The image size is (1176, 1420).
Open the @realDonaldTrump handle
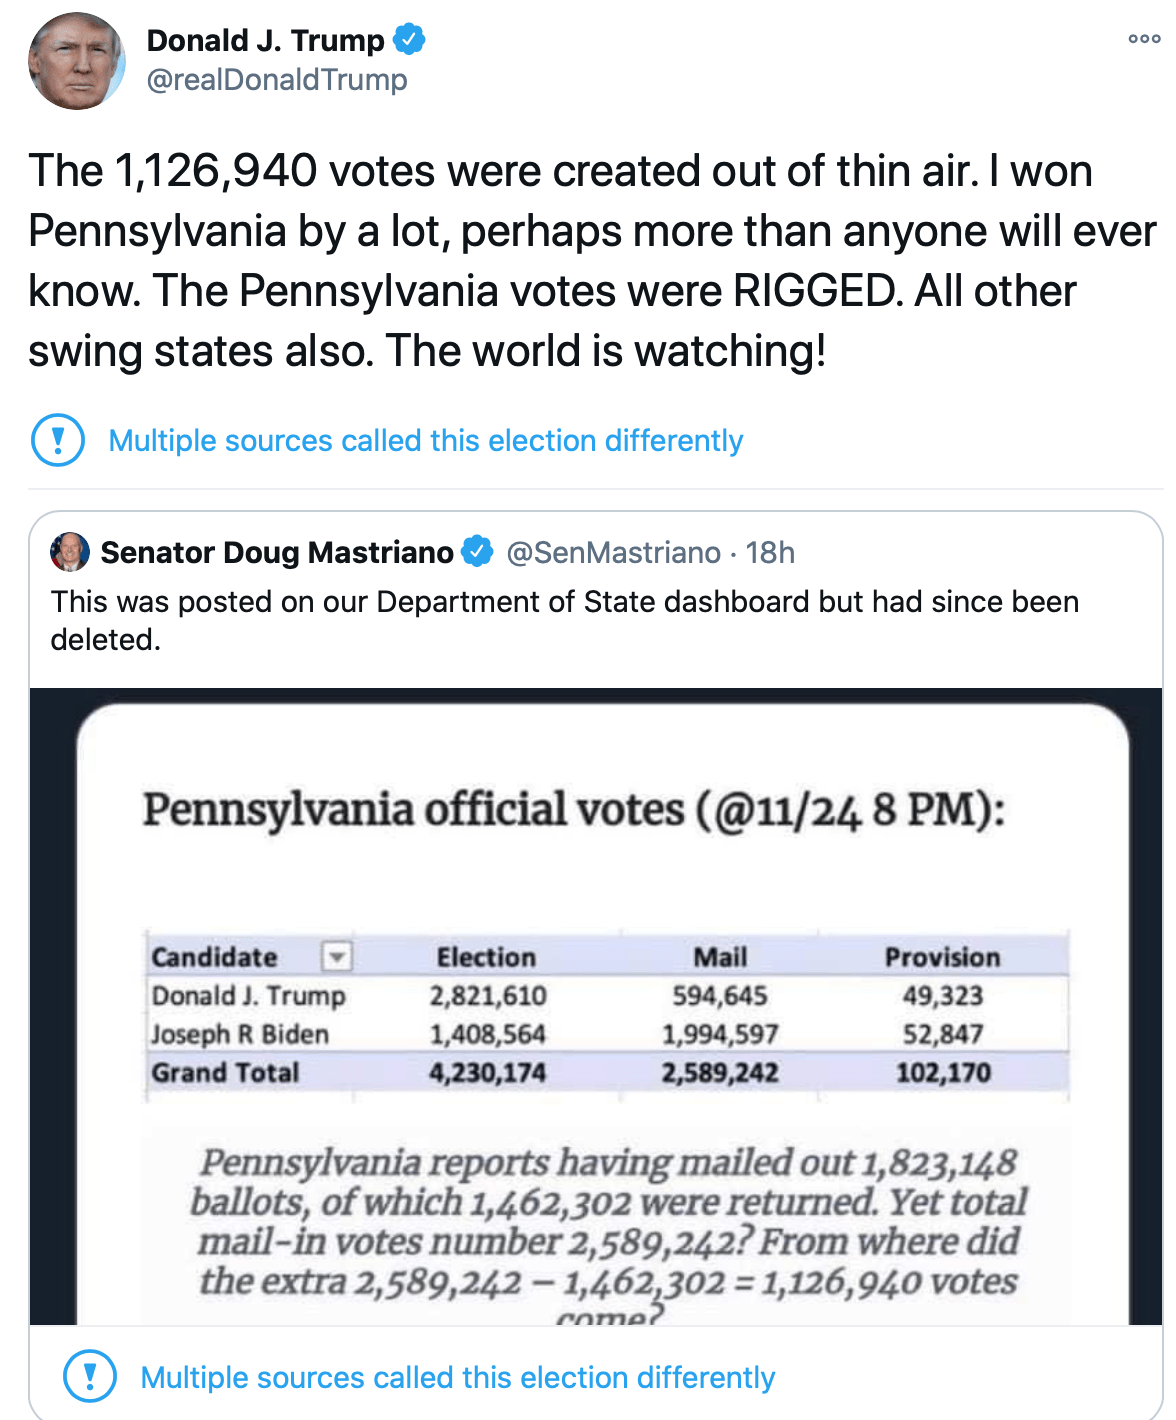(277, 80)
